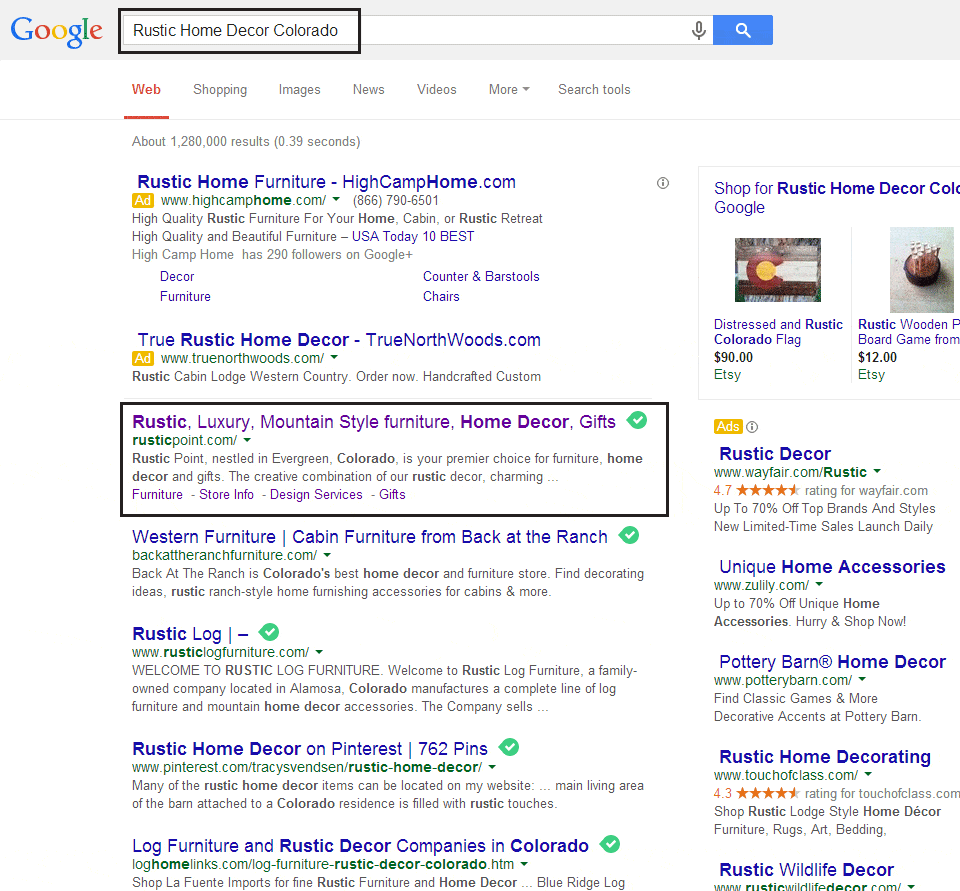960x891 pixels.
Task: Click the $90.00 price text
Action: coord(733,358)
